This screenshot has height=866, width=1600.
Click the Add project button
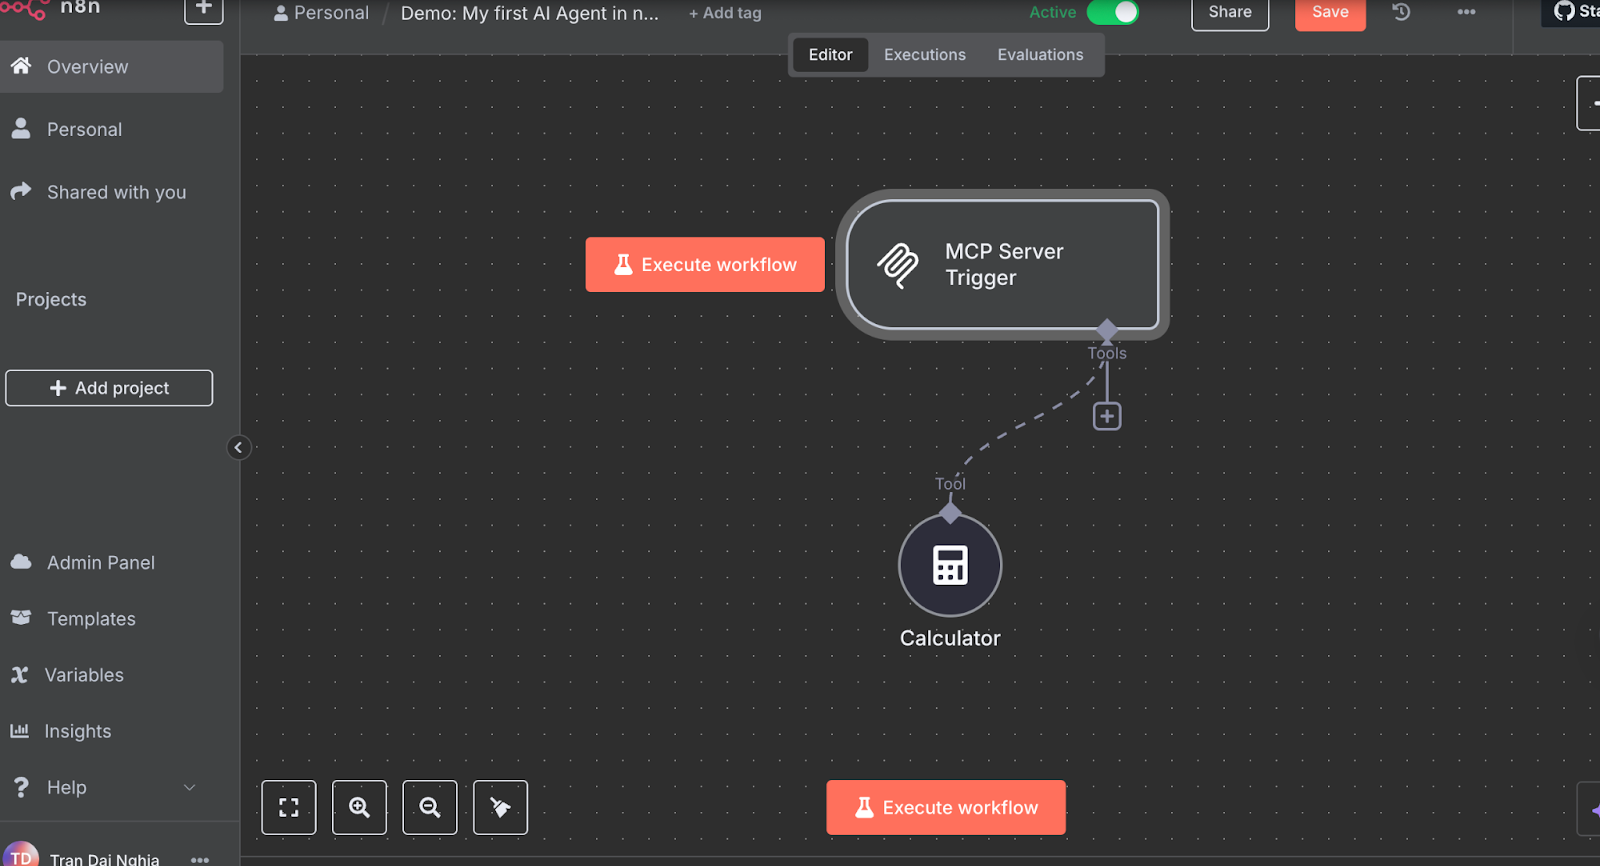109,388
